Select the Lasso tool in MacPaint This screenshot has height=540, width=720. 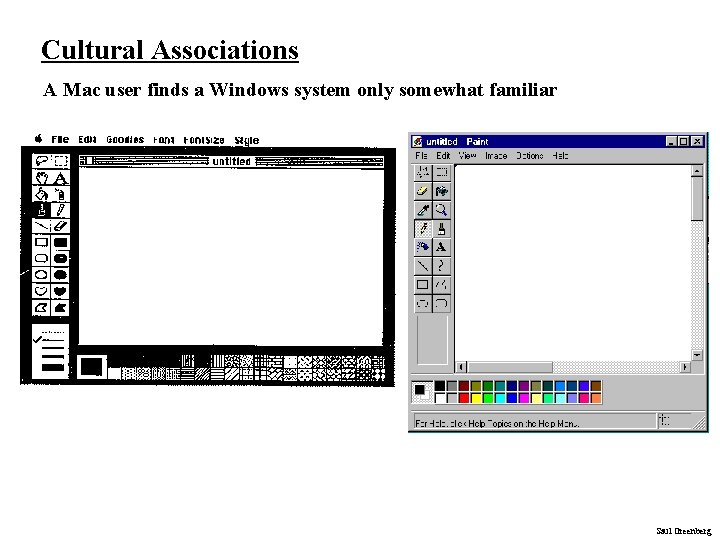(42, 161)
